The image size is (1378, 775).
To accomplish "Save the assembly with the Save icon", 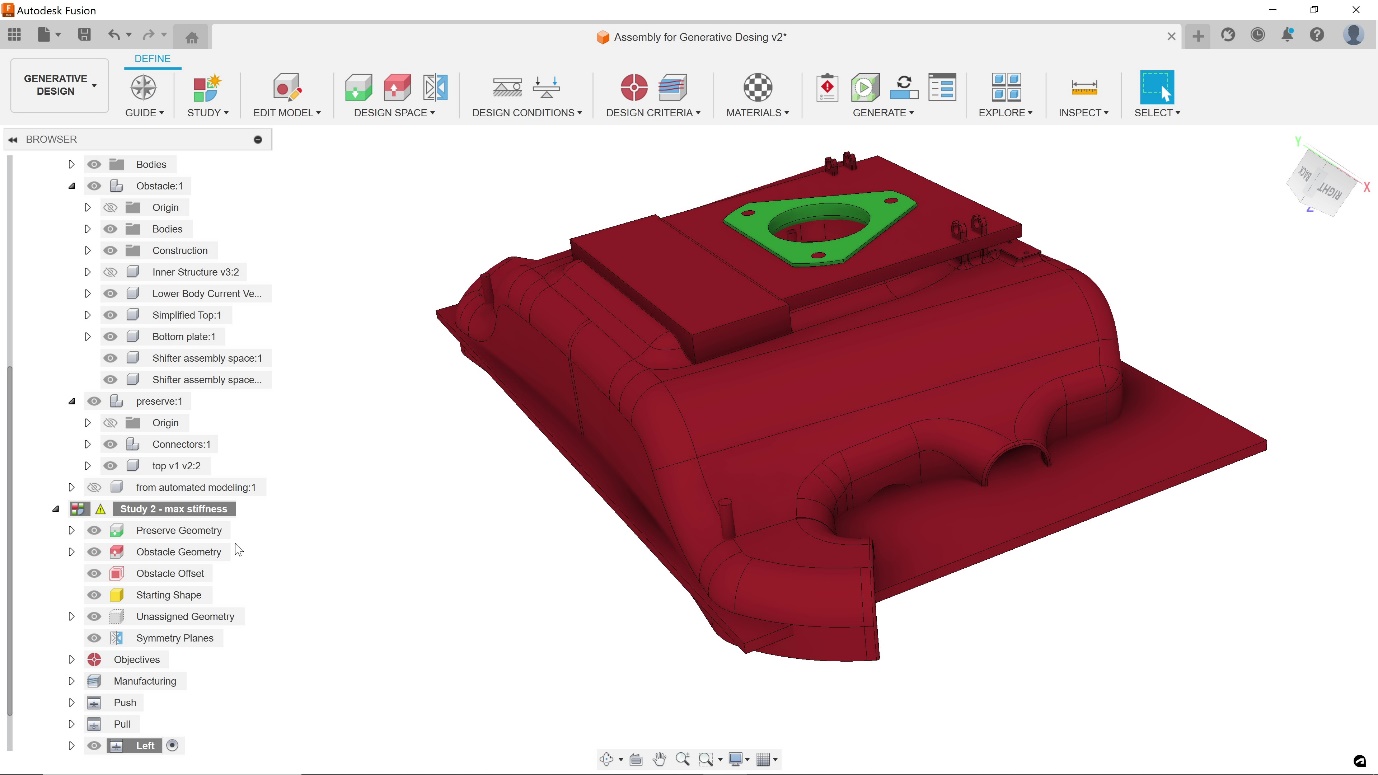I will [84, 34].
